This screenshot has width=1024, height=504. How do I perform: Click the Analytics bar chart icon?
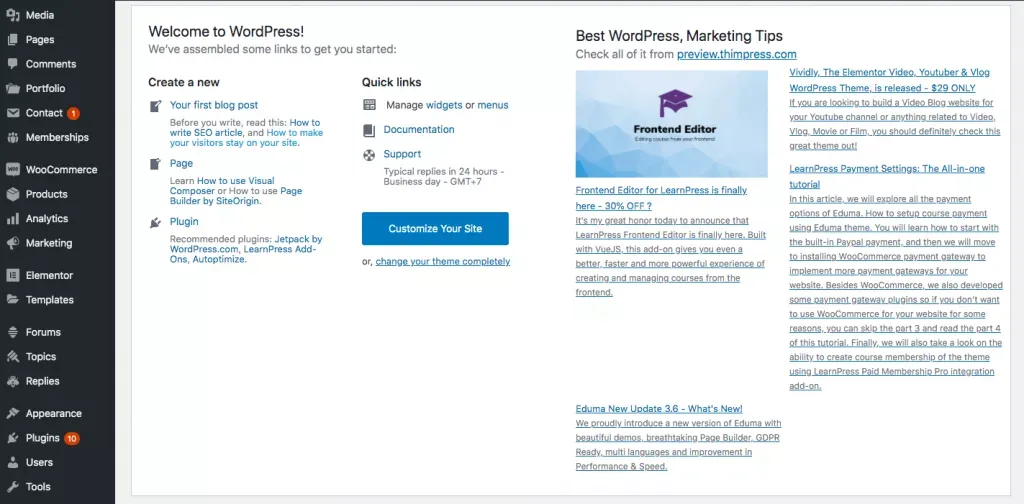click(12, 219)
